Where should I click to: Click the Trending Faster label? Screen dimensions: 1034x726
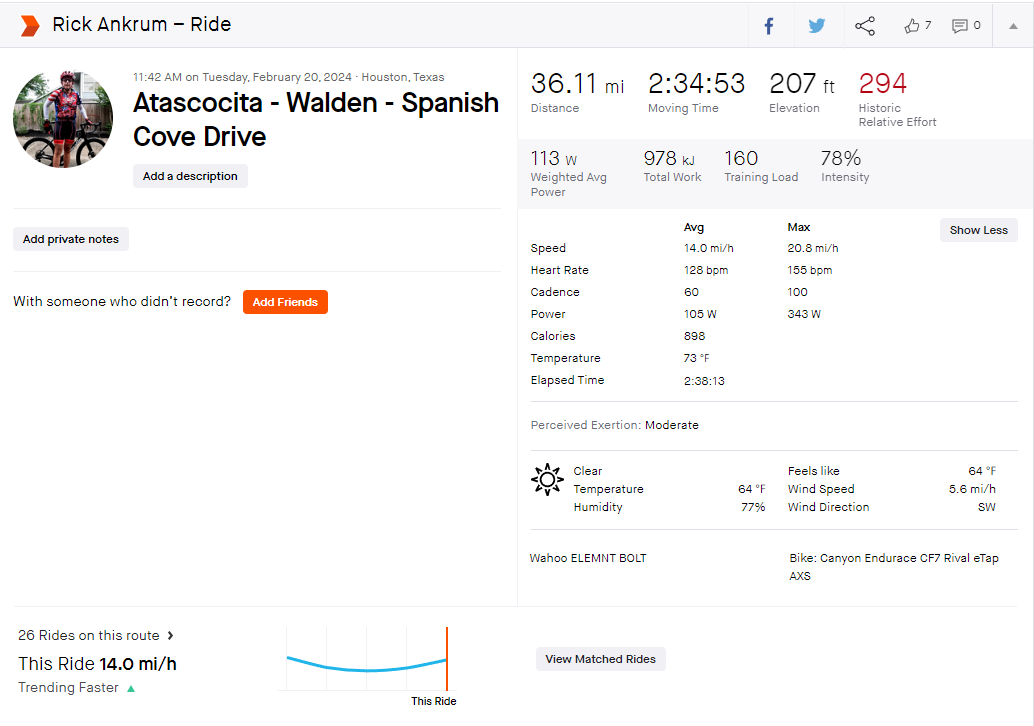68,687
